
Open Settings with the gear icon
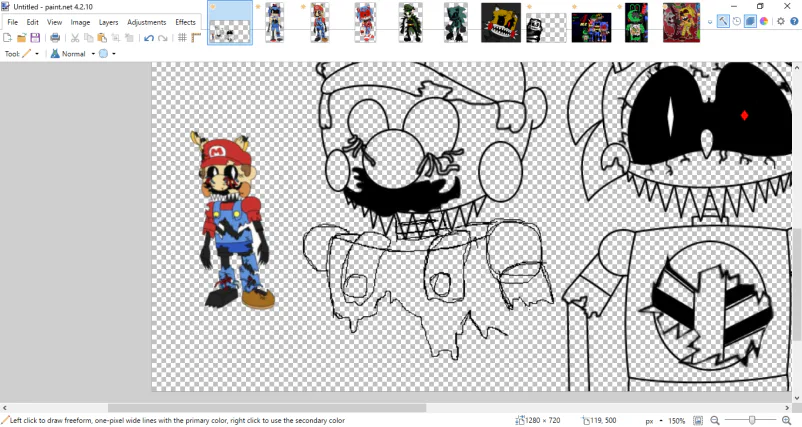[781, 21]
